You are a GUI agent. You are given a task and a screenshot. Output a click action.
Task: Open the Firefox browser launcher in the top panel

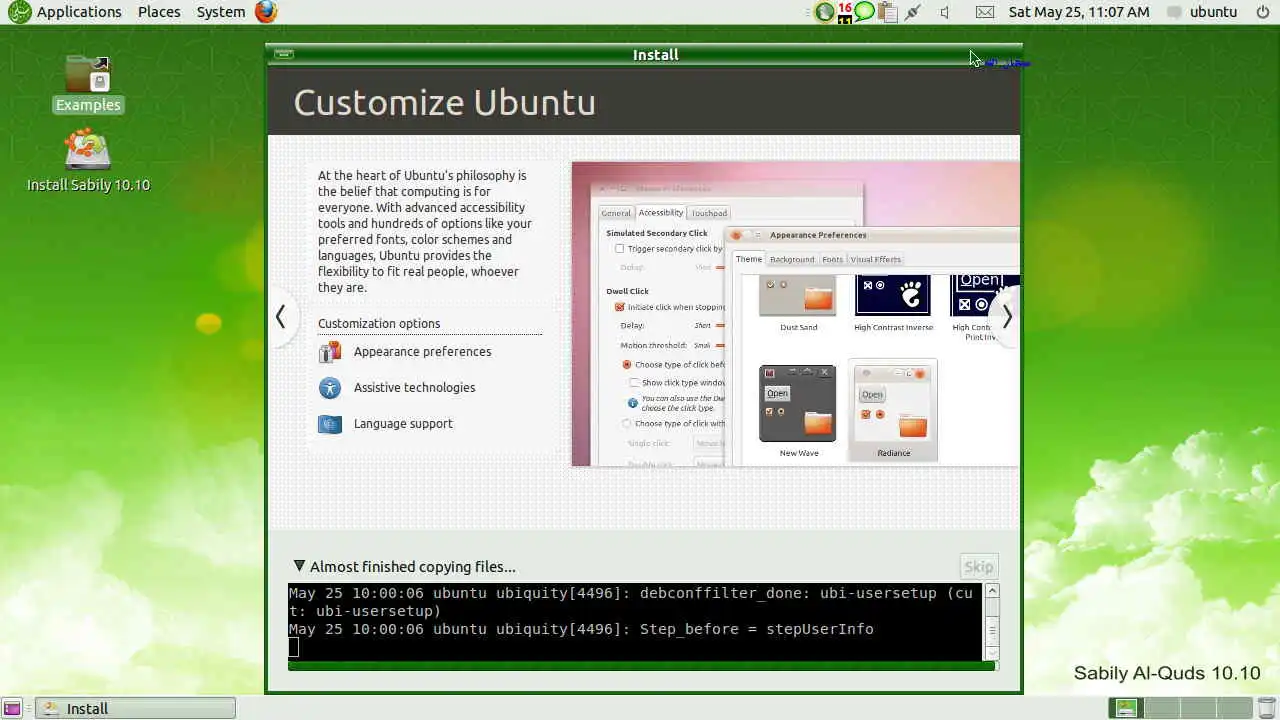coord(265,12)
